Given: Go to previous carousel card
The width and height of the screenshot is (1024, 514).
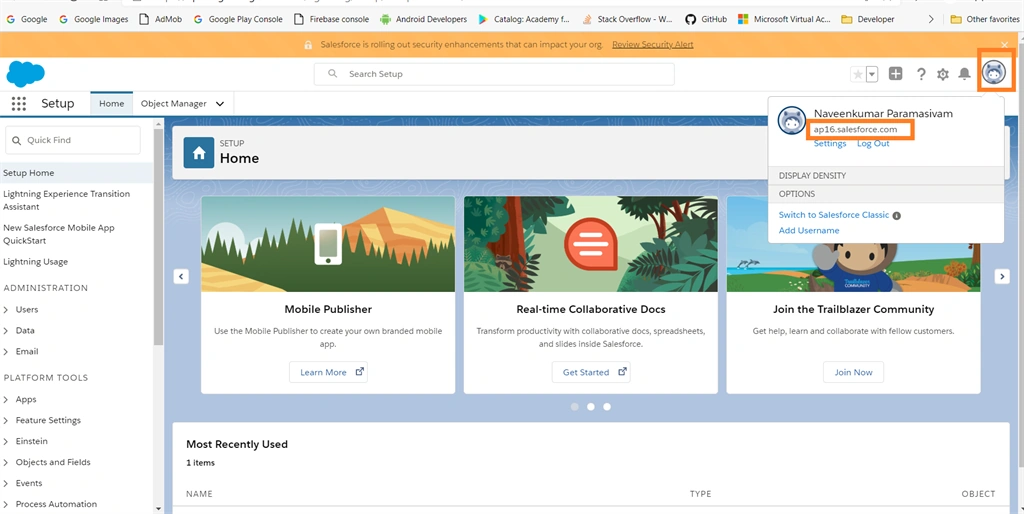Looking at the screenshot, I should pos(181,276).
